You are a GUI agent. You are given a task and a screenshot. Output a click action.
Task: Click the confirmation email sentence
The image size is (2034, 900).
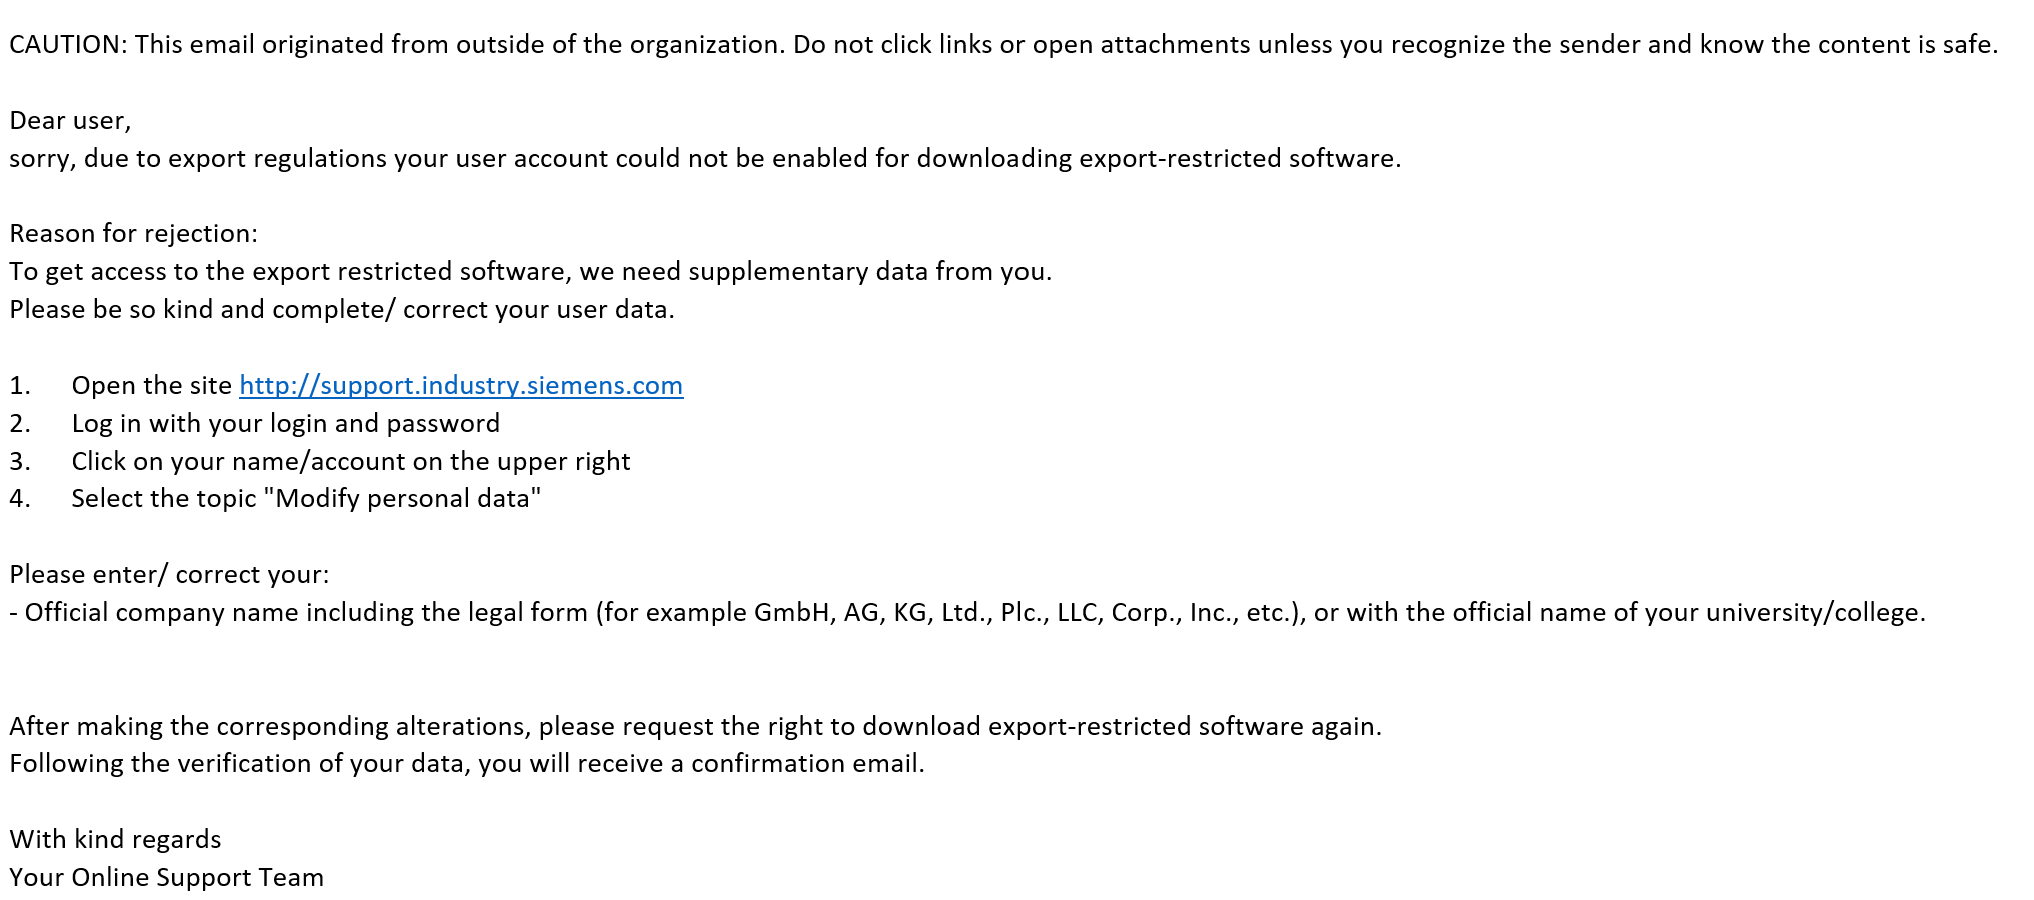[467, 764]
